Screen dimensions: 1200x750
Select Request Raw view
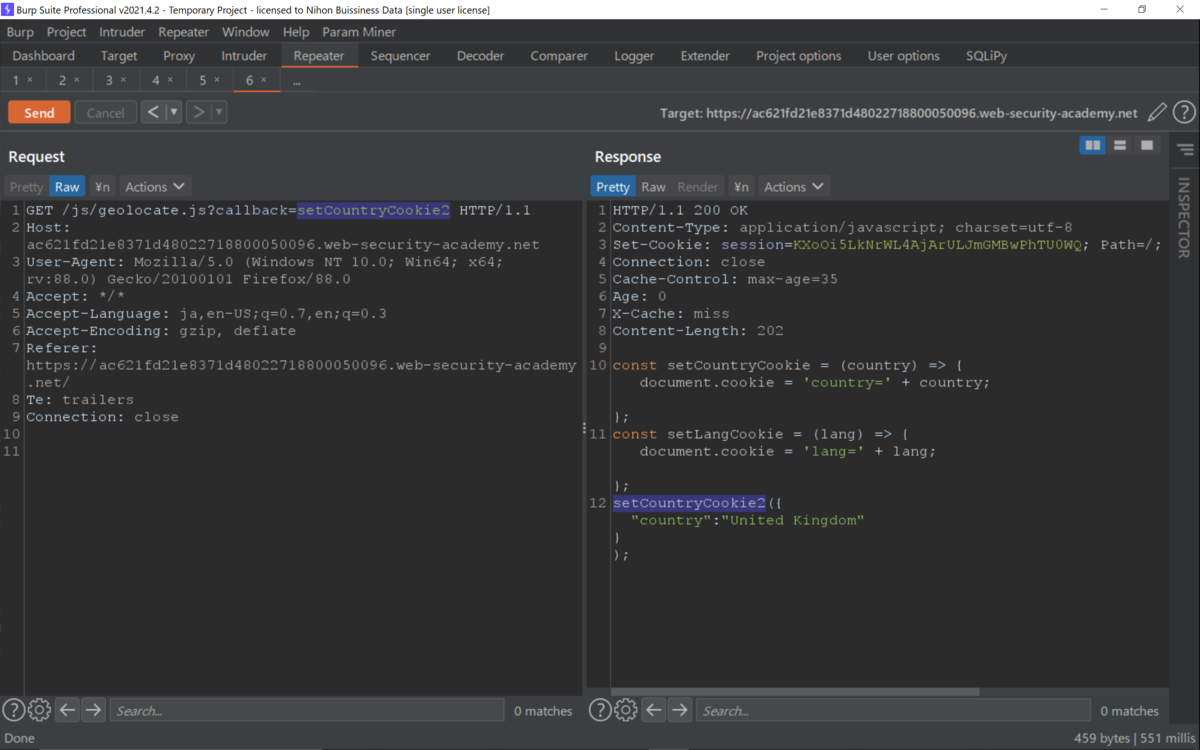pyautogui.click(x=67, y=187)
